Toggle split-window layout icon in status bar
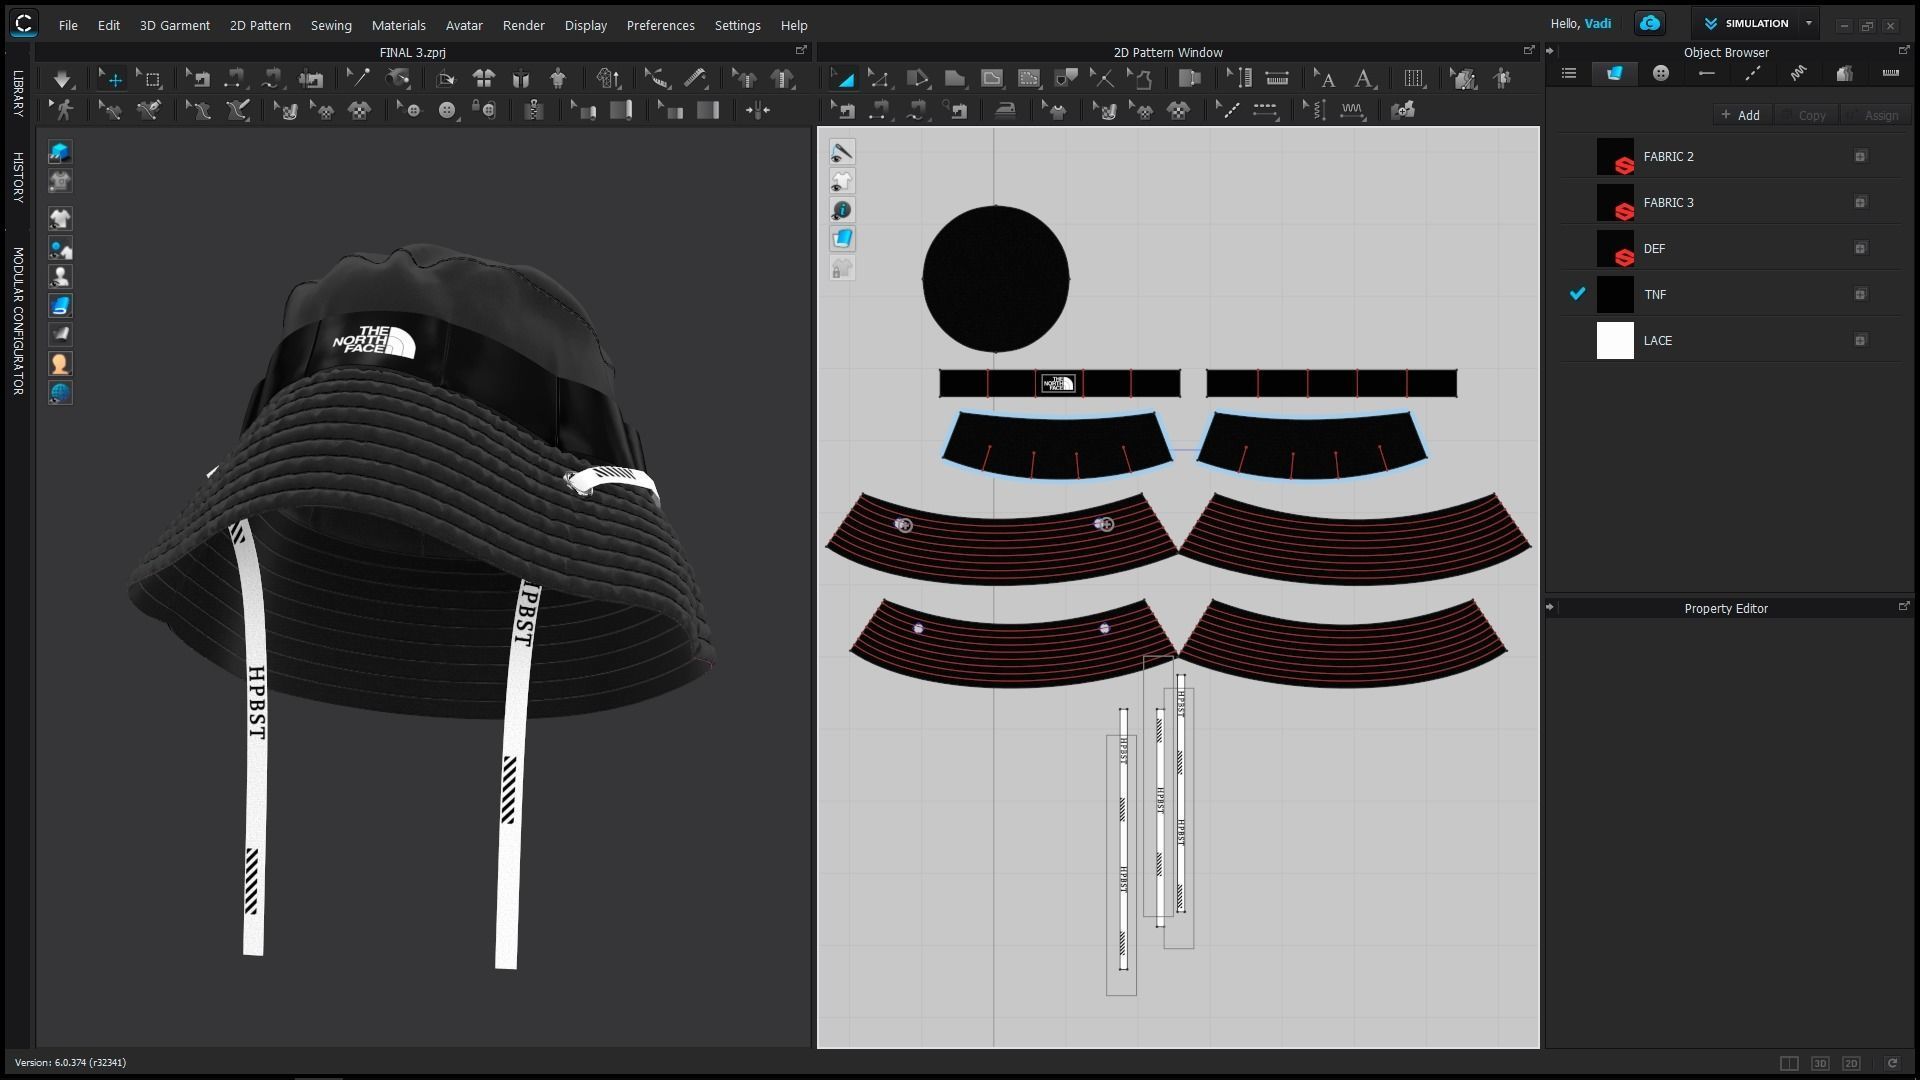1920x1080 pixels. 1789,1063
